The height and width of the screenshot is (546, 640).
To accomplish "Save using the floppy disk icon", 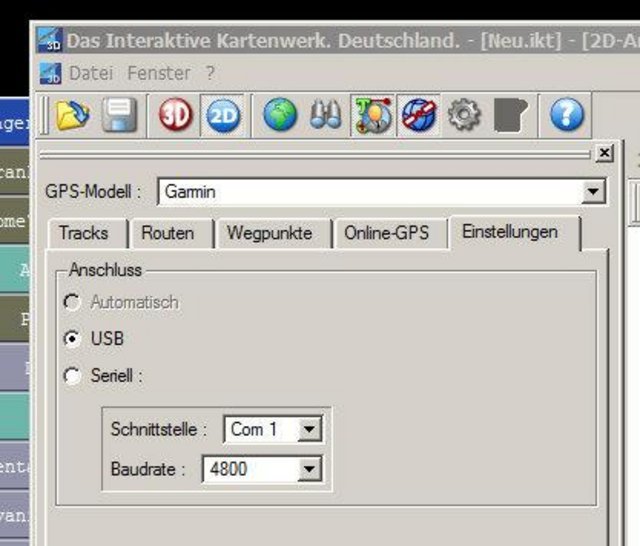I will (x=119, y=115).
